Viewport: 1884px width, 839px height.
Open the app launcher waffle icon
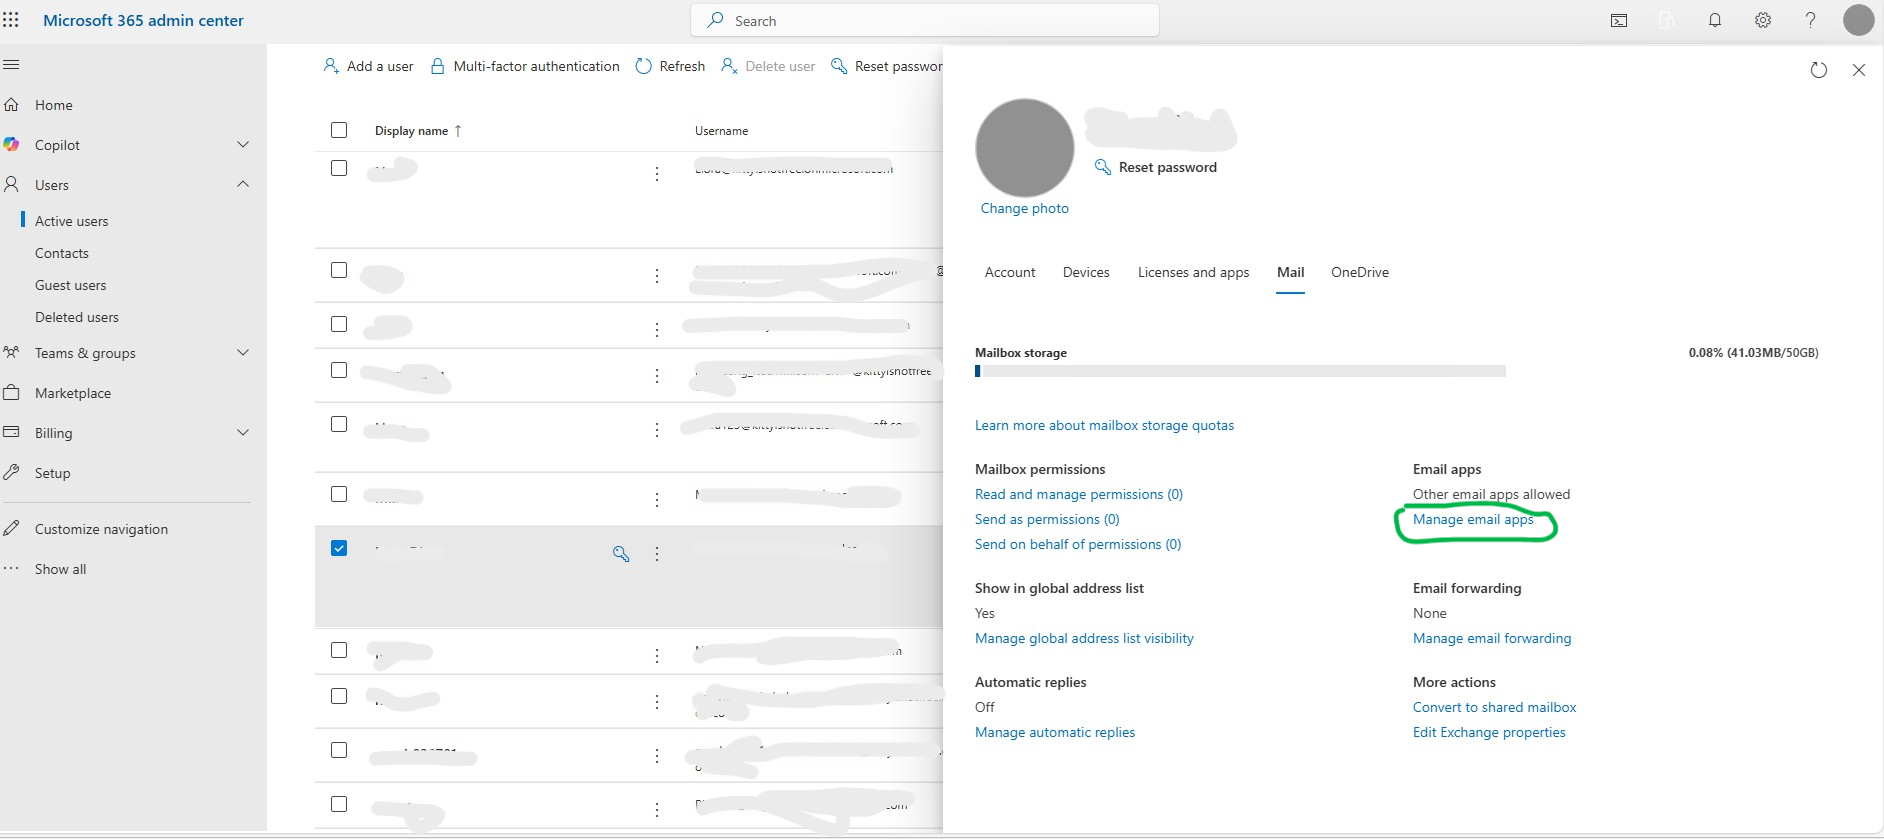[x=11, y=20]
